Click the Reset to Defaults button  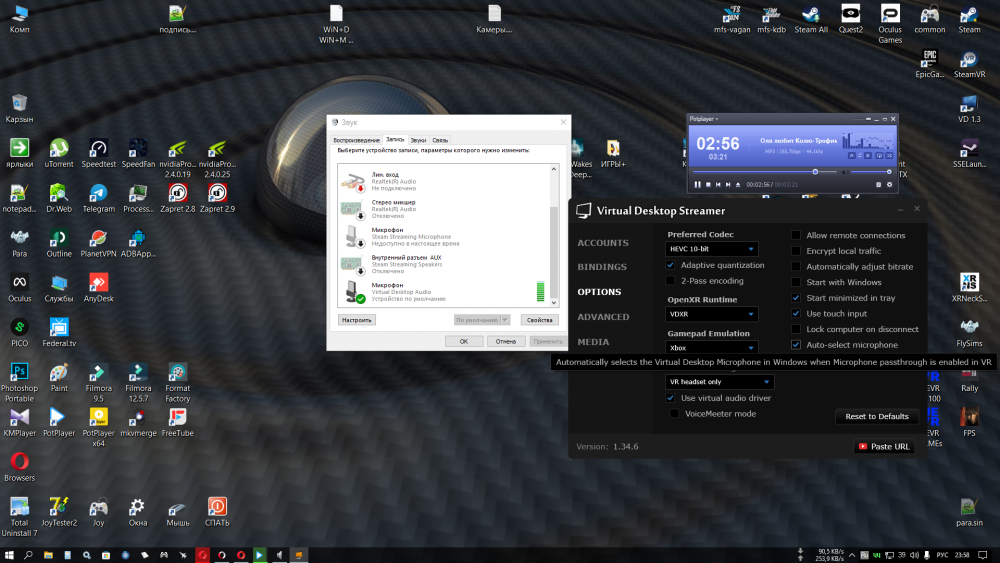[x=876, y=416]
